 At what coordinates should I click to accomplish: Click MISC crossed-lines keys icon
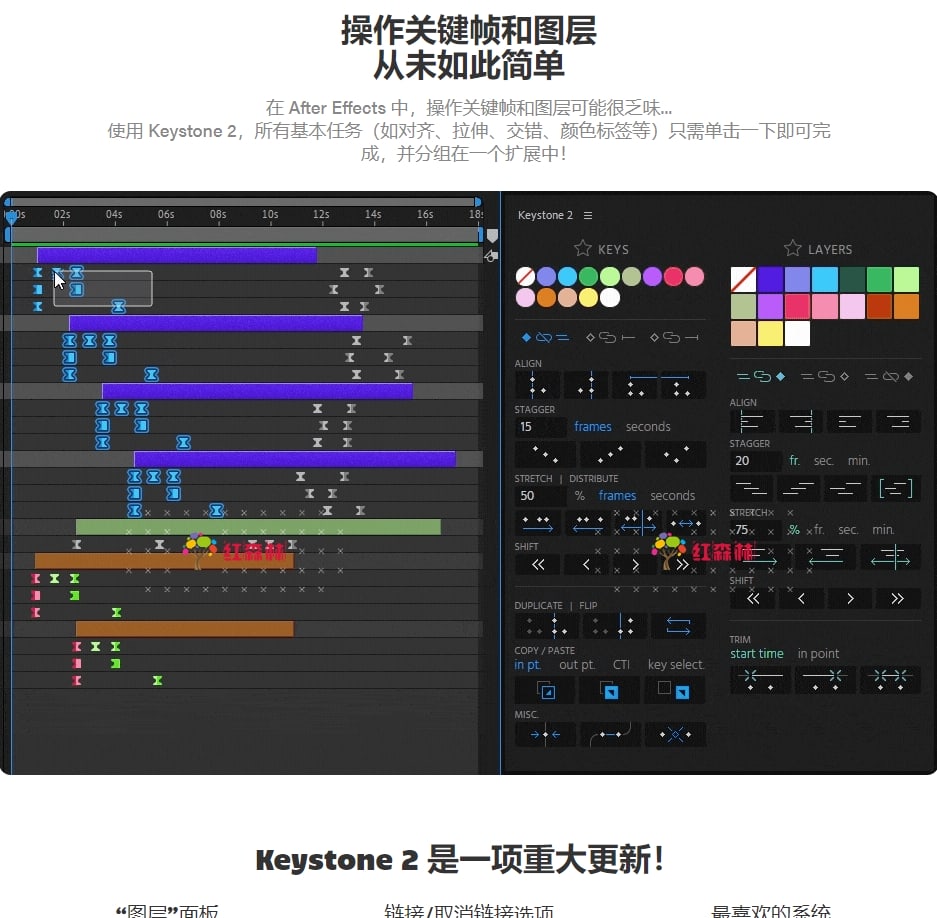[x=676, y=735]
